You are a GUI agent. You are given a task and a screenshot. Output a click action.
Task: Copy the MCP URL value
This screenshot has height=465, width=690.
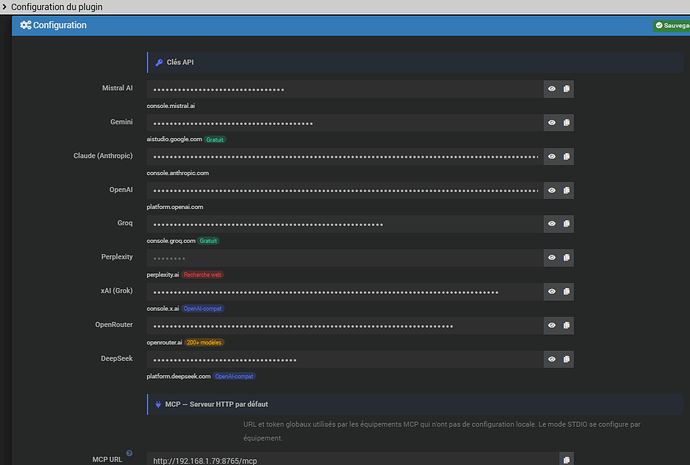[x=566, y=459]
